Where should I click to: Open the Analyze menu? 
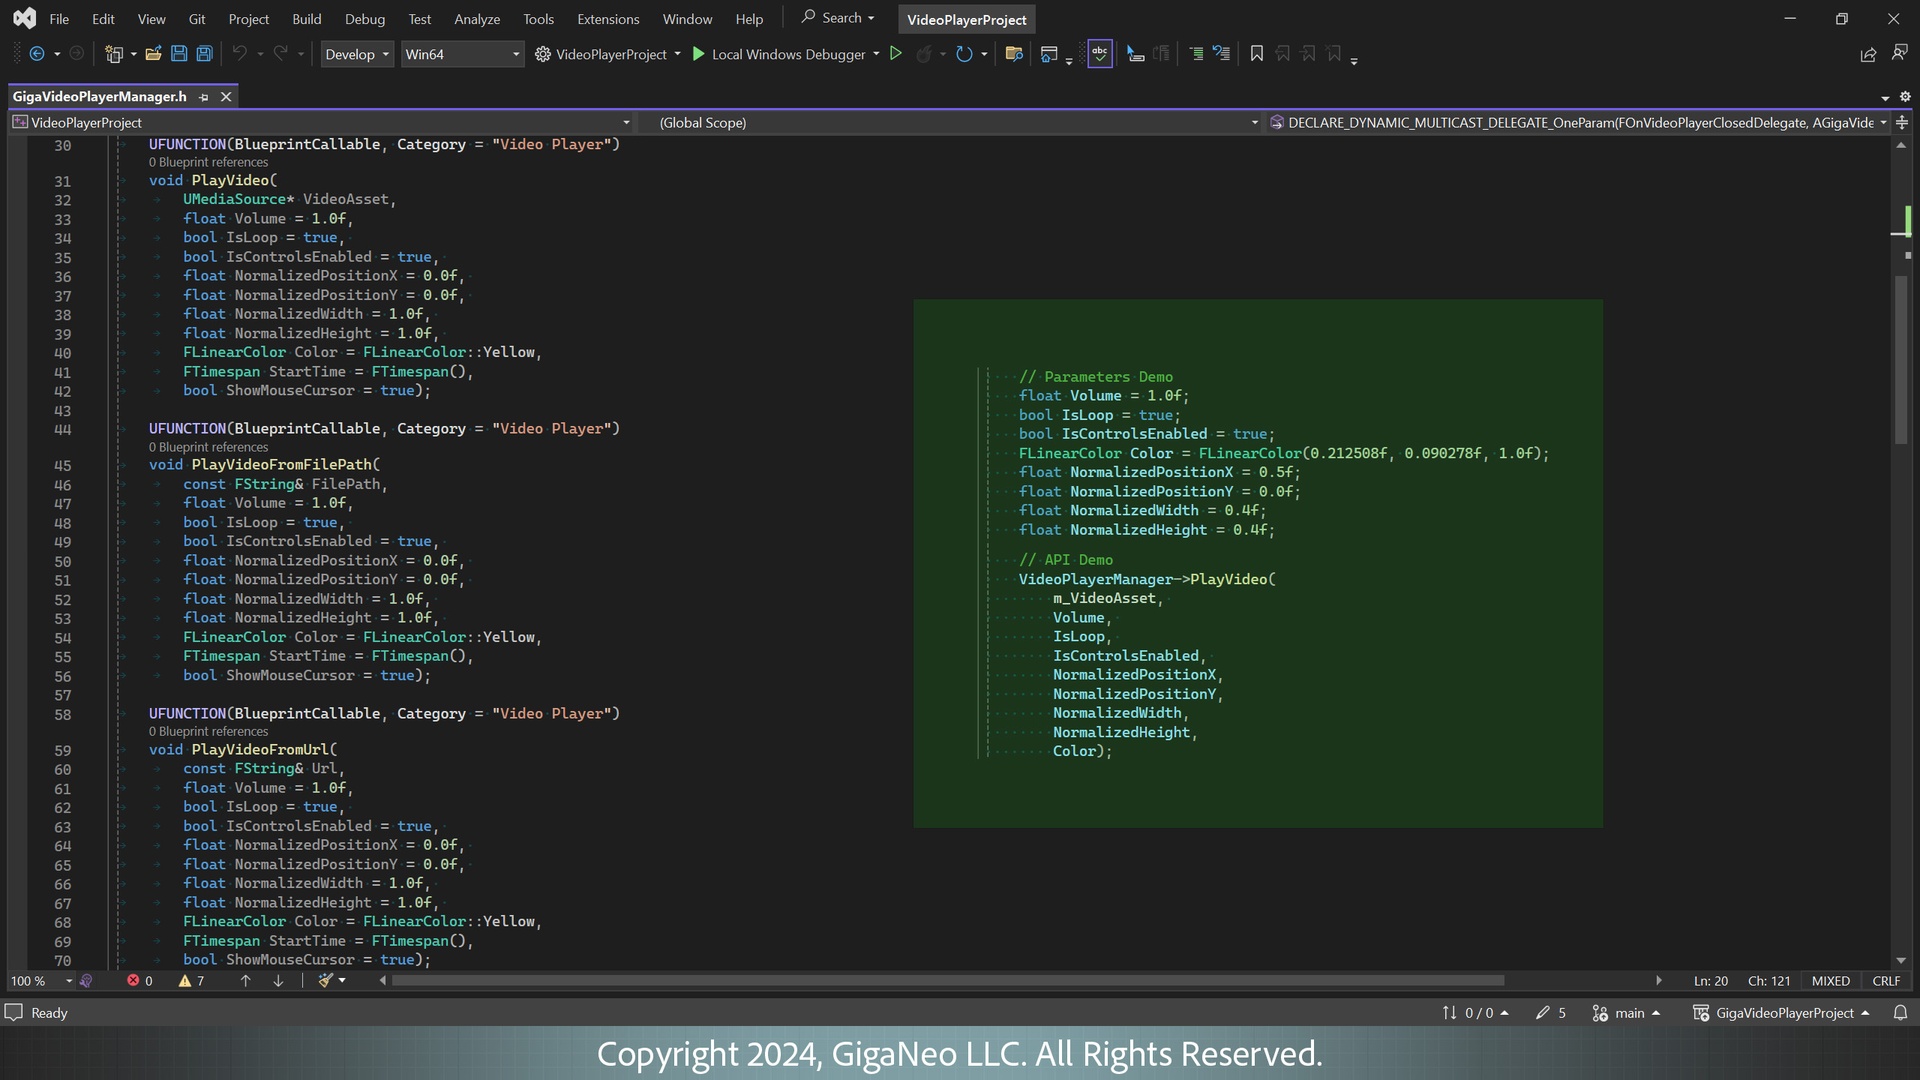click(x=477, y=19)
